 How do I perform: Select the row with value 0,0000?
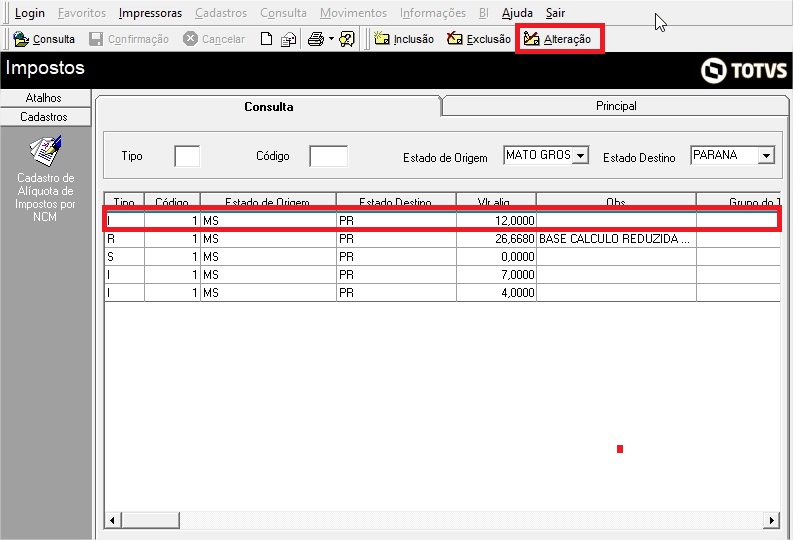tap(442, 257)
